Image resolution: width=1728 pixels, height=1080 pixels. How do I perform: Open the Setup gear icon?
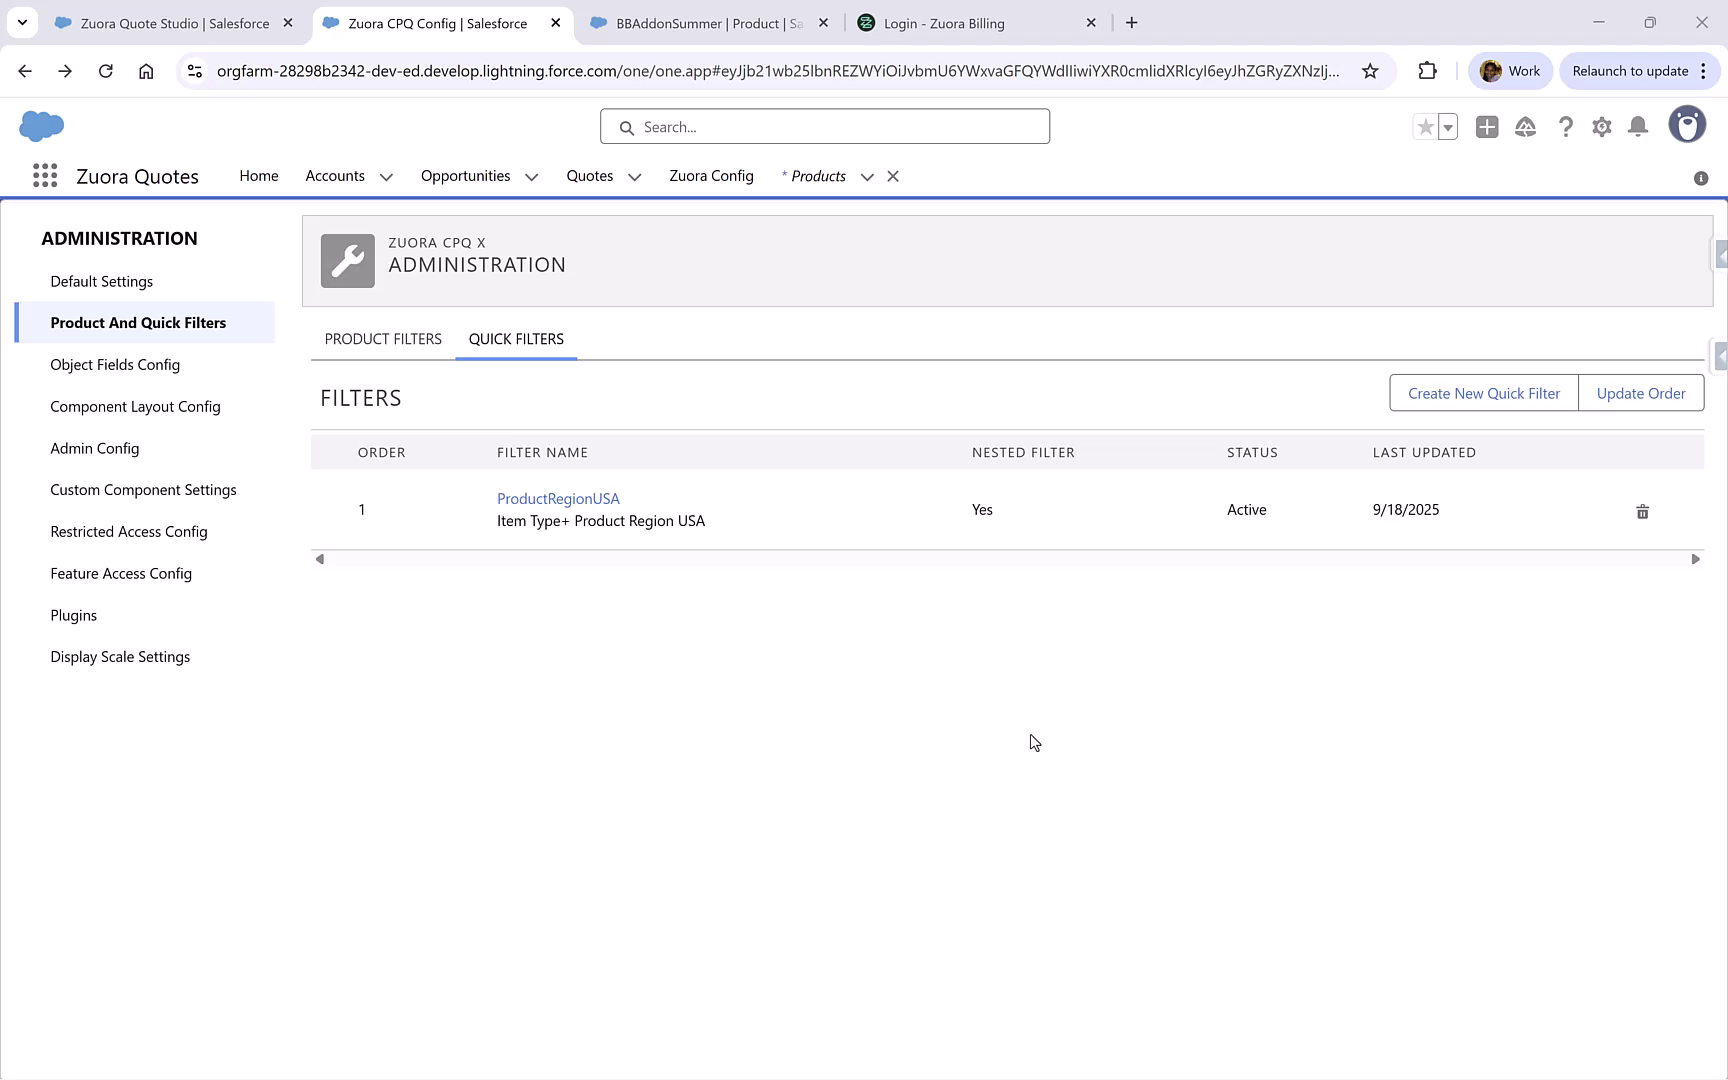(1601, 127)
